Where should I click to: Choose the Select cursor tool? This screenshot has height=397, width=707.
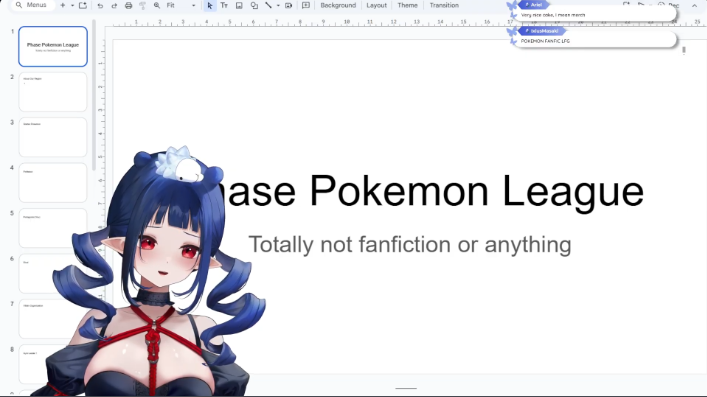209,5
